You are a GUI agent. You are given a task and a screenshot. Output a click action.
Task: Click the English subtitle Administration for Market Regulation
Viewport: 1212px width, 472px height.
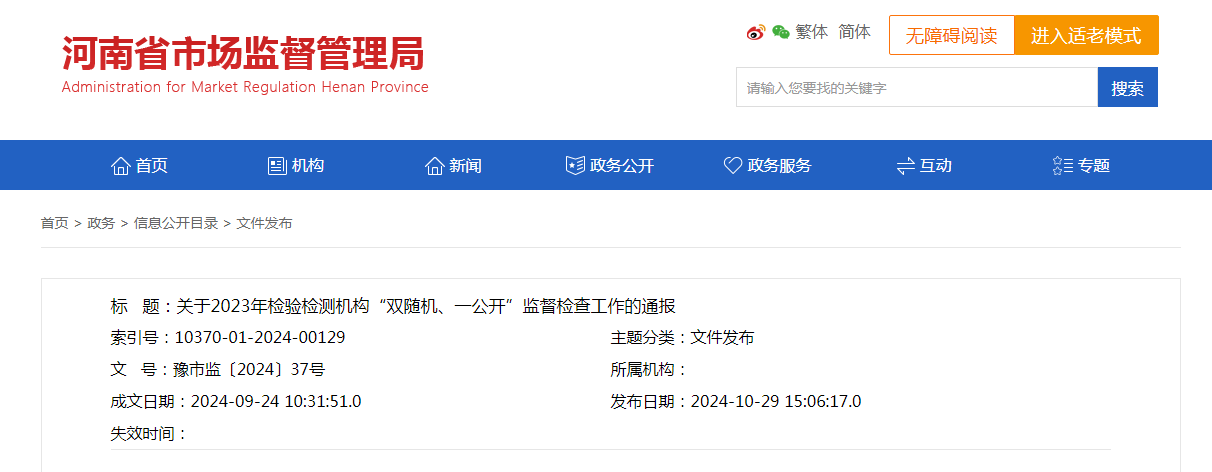(x=245, y=87)
